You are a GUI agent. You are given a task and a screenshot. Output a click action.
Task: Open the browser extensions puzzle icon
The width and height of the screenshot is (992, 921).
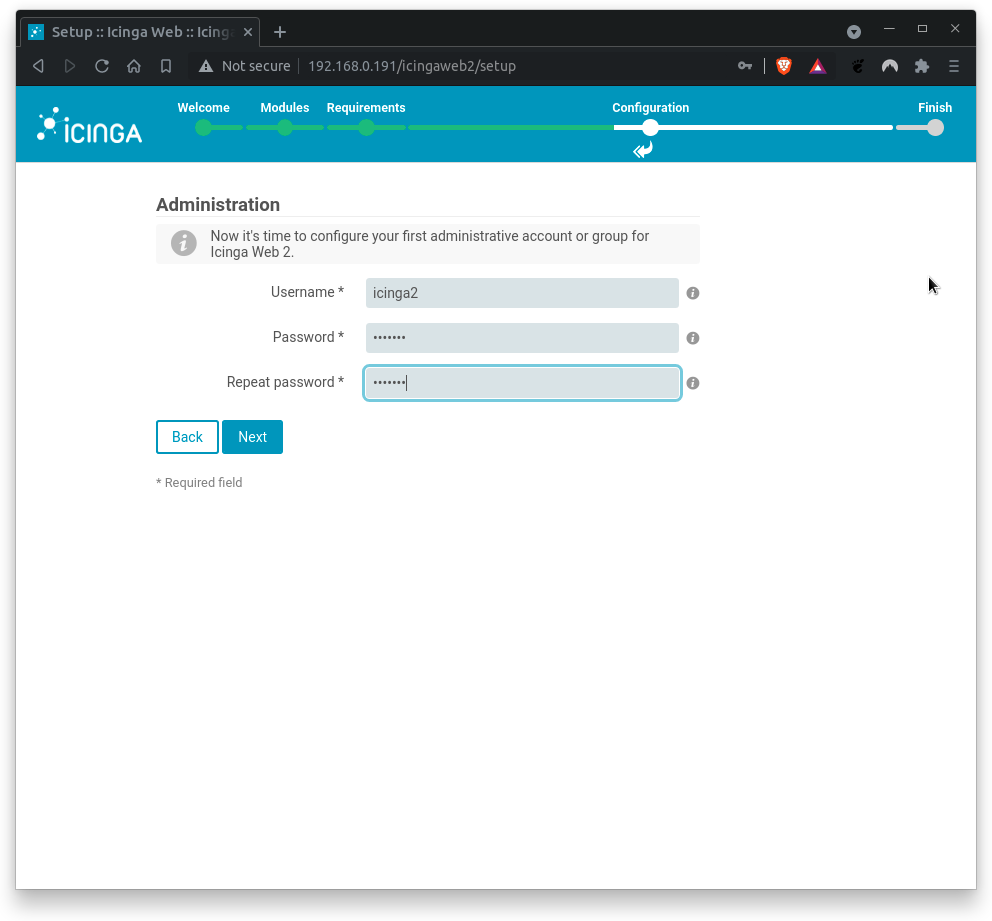(921, 66)
